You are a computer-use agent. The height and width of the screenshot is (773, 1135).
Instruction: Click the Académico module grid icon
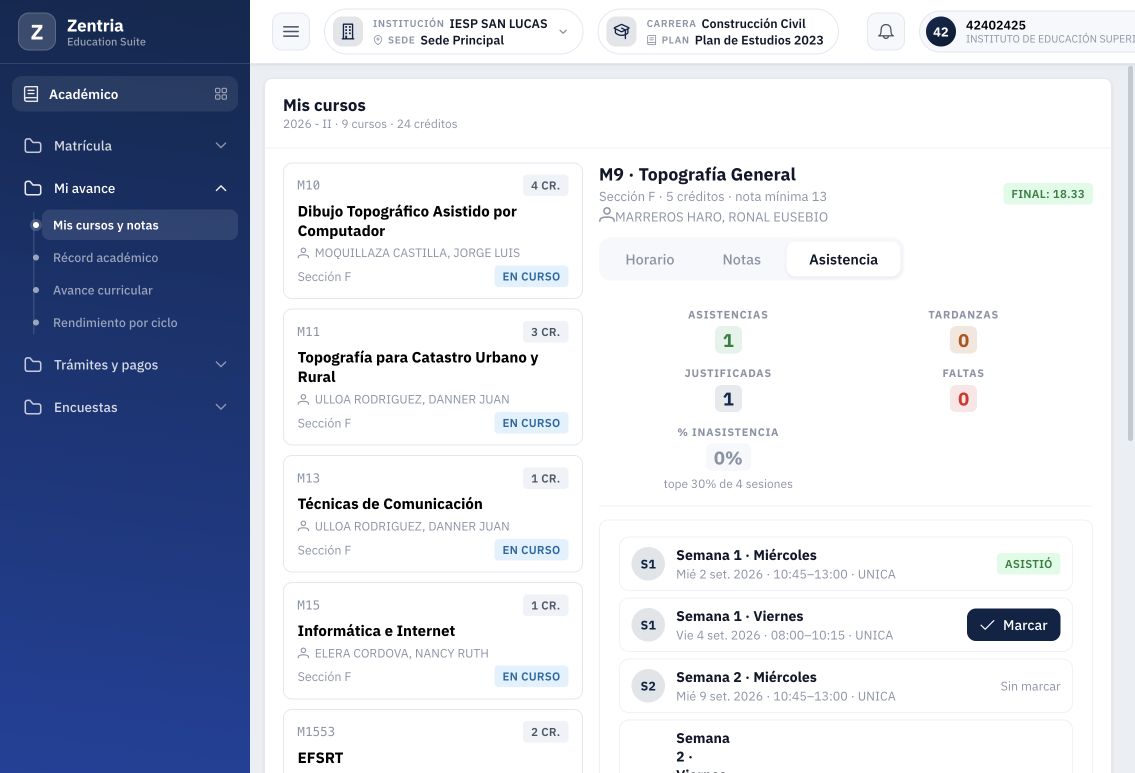[221, 94]
